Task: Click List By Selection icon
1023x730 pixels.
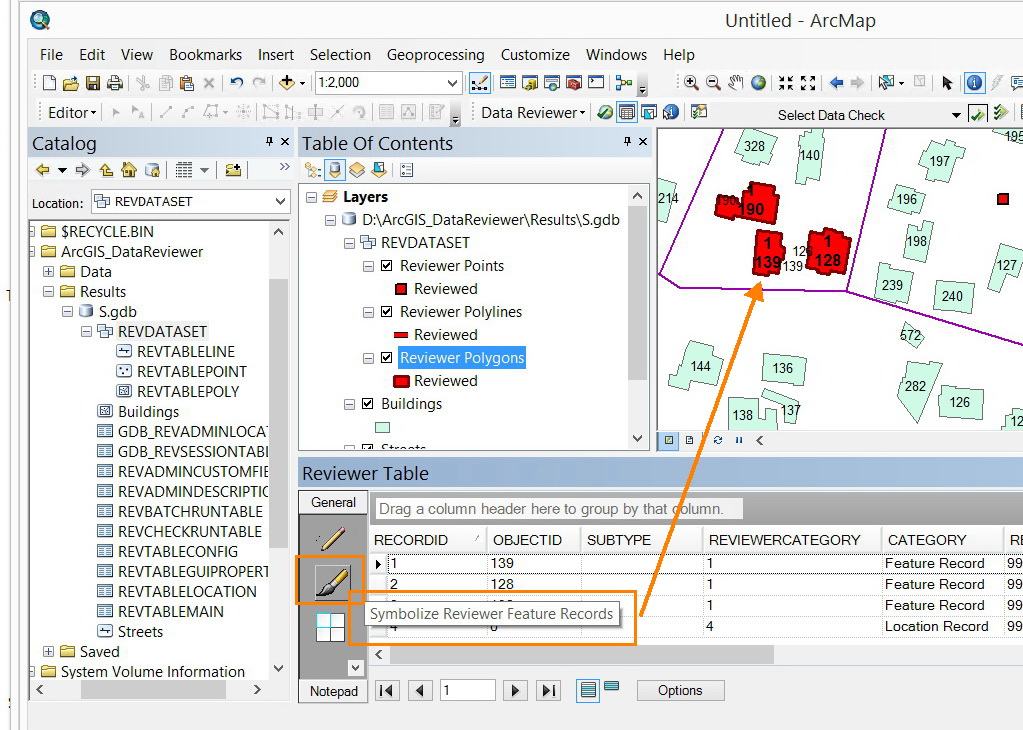Action: pyautogui.click(x=379, y=170)
